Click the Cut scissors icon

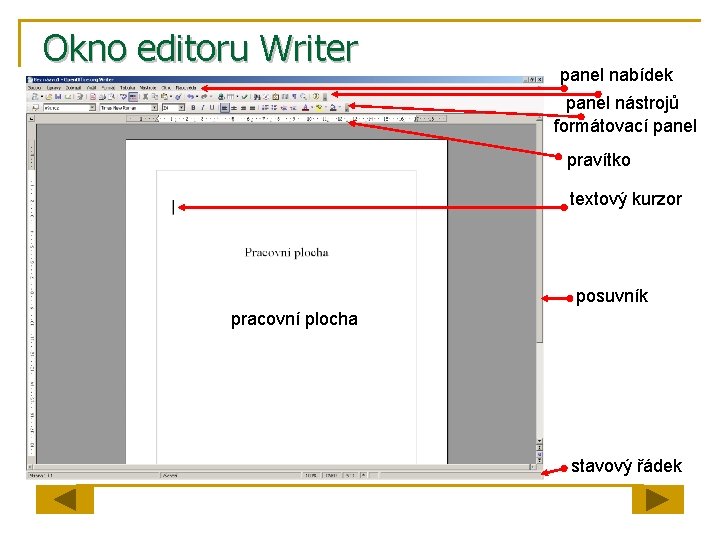coord(145,97)
